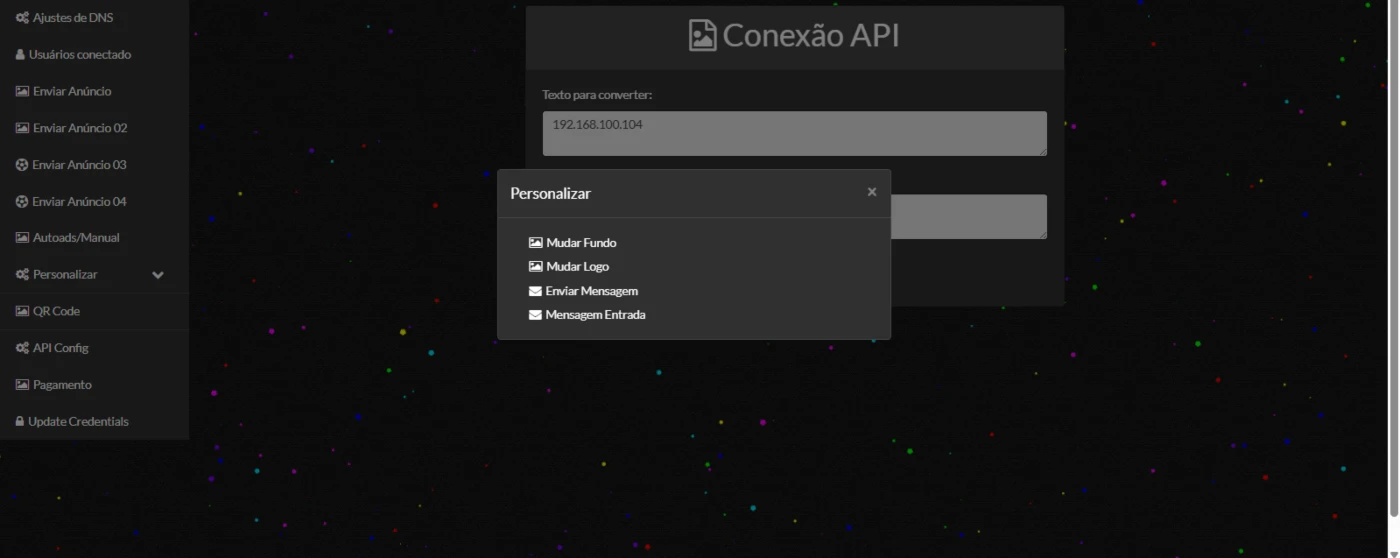The width and height of the screenshot is (1400, 558).
Task: Click the gears icon beside Ajustes de DNS
Action: click(22, 18)
